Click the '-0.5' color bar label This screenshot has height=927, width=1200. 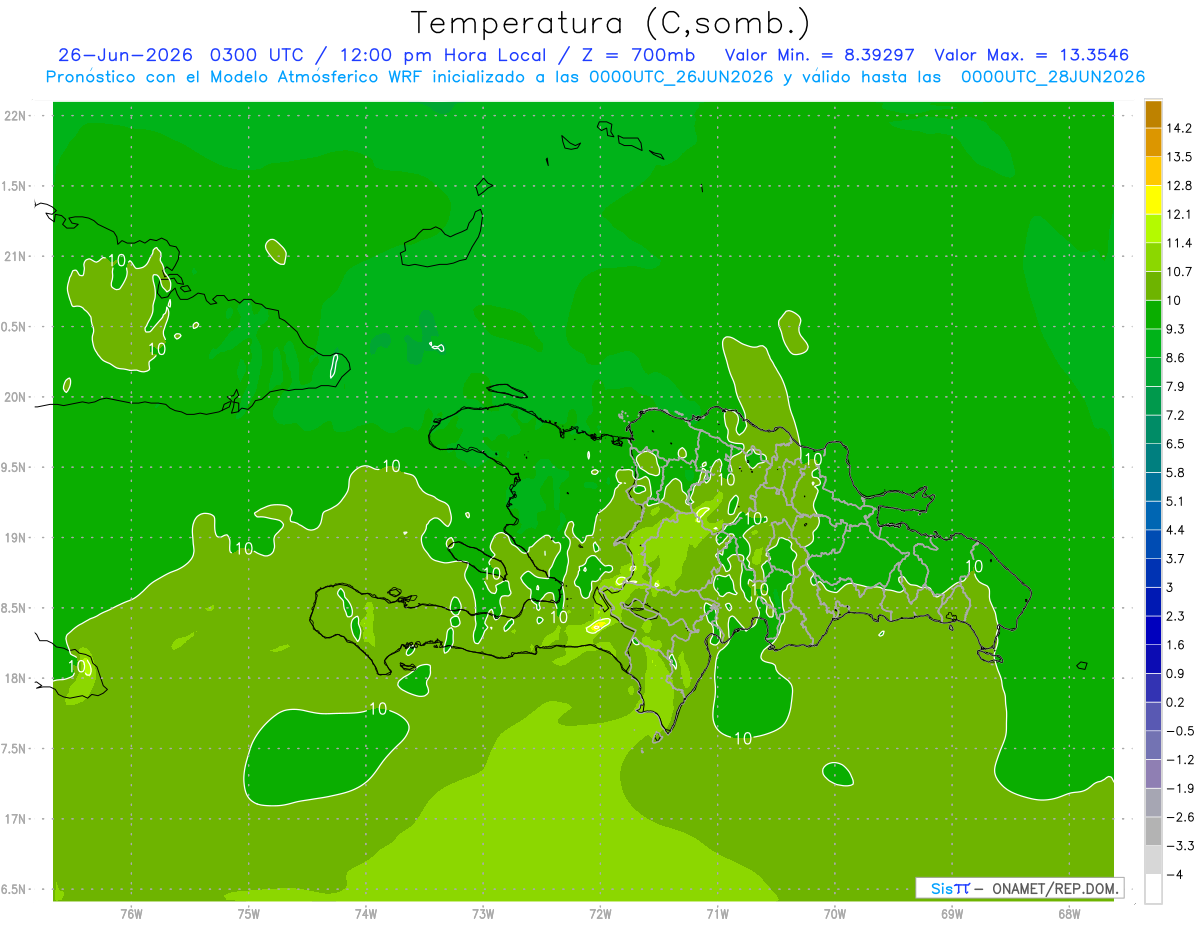[x=1179, y=731]
